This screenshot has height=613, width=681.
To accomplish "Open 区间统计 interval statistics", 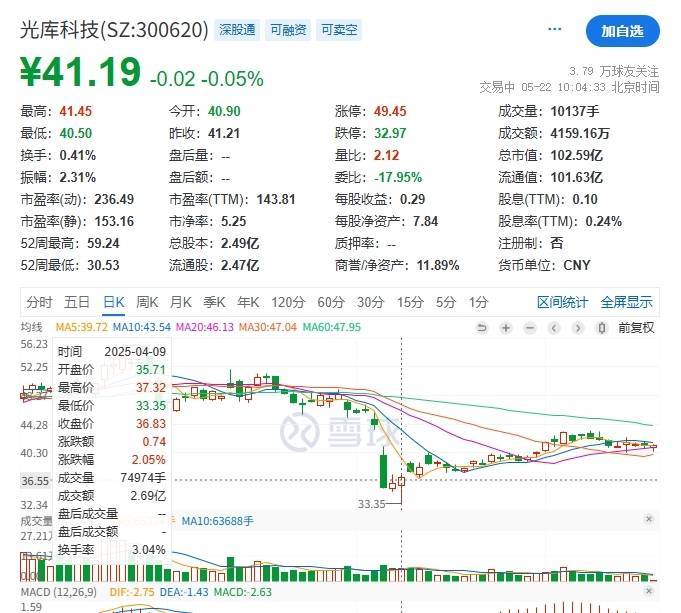I will pos(563,302).
